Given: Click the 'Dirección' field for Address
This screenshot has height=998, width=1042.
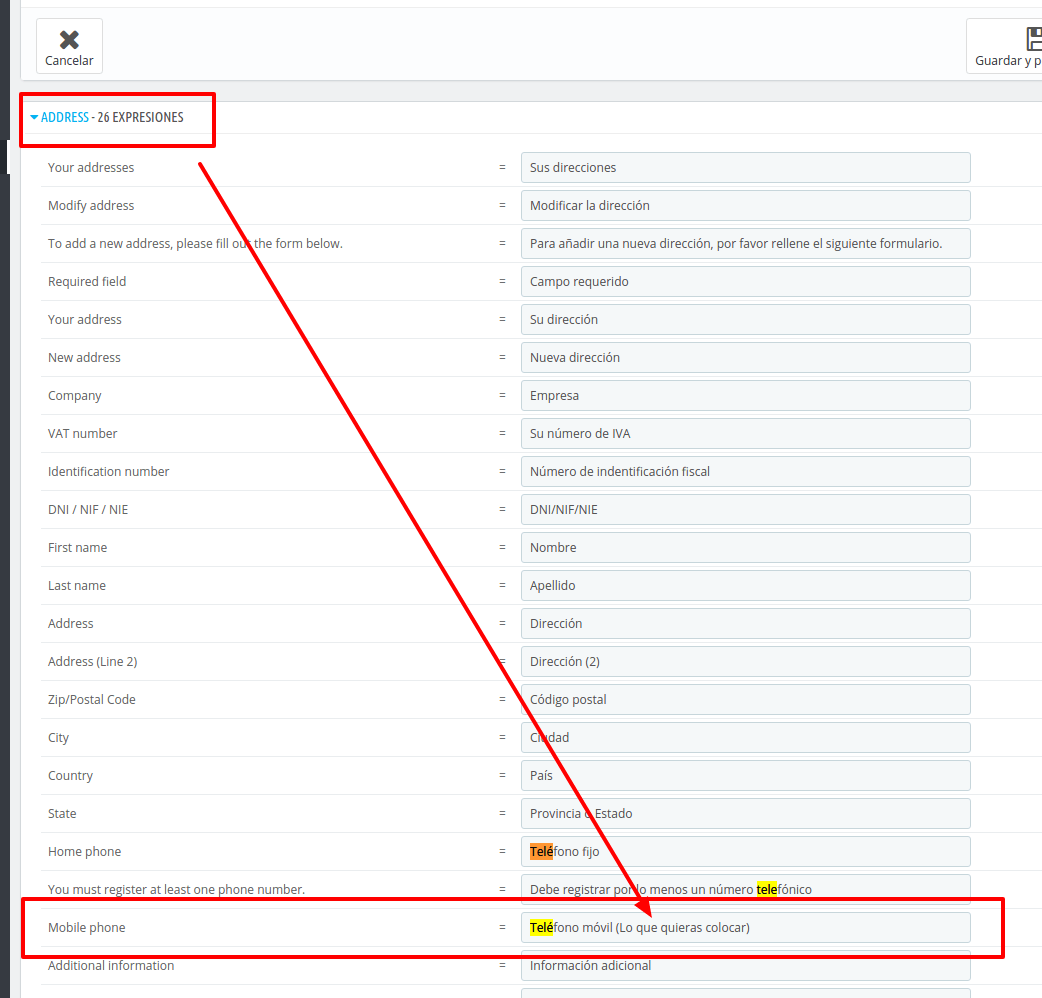Looking at the screenshot, I should click(x=746, y=623).
